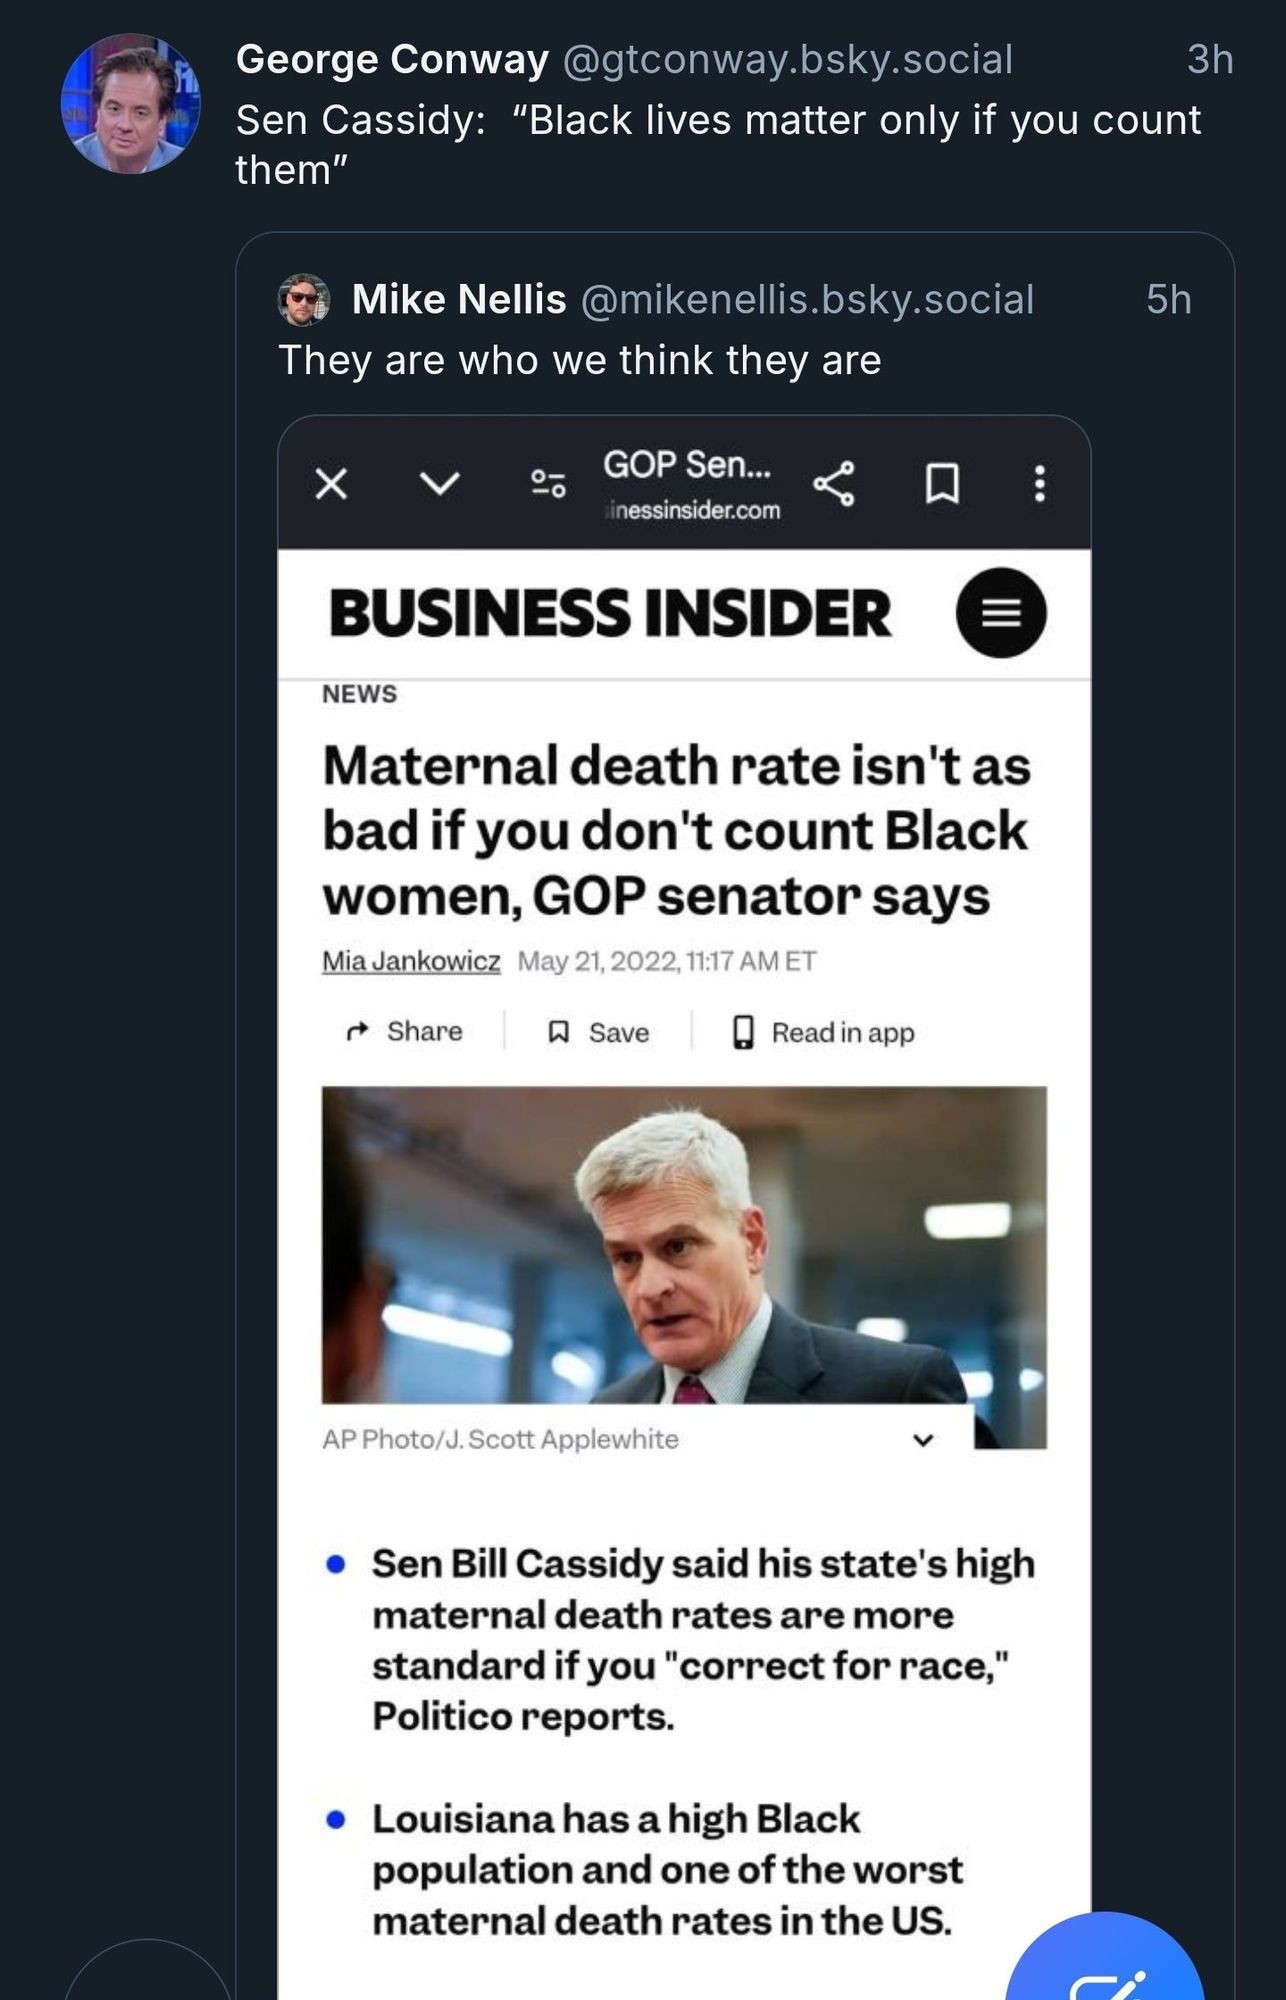Open Business Insider hamburger menu
Image resolution: width=1286 pixels, height=2000 pixels.
pyautogui.click(x=1001, y=613)
